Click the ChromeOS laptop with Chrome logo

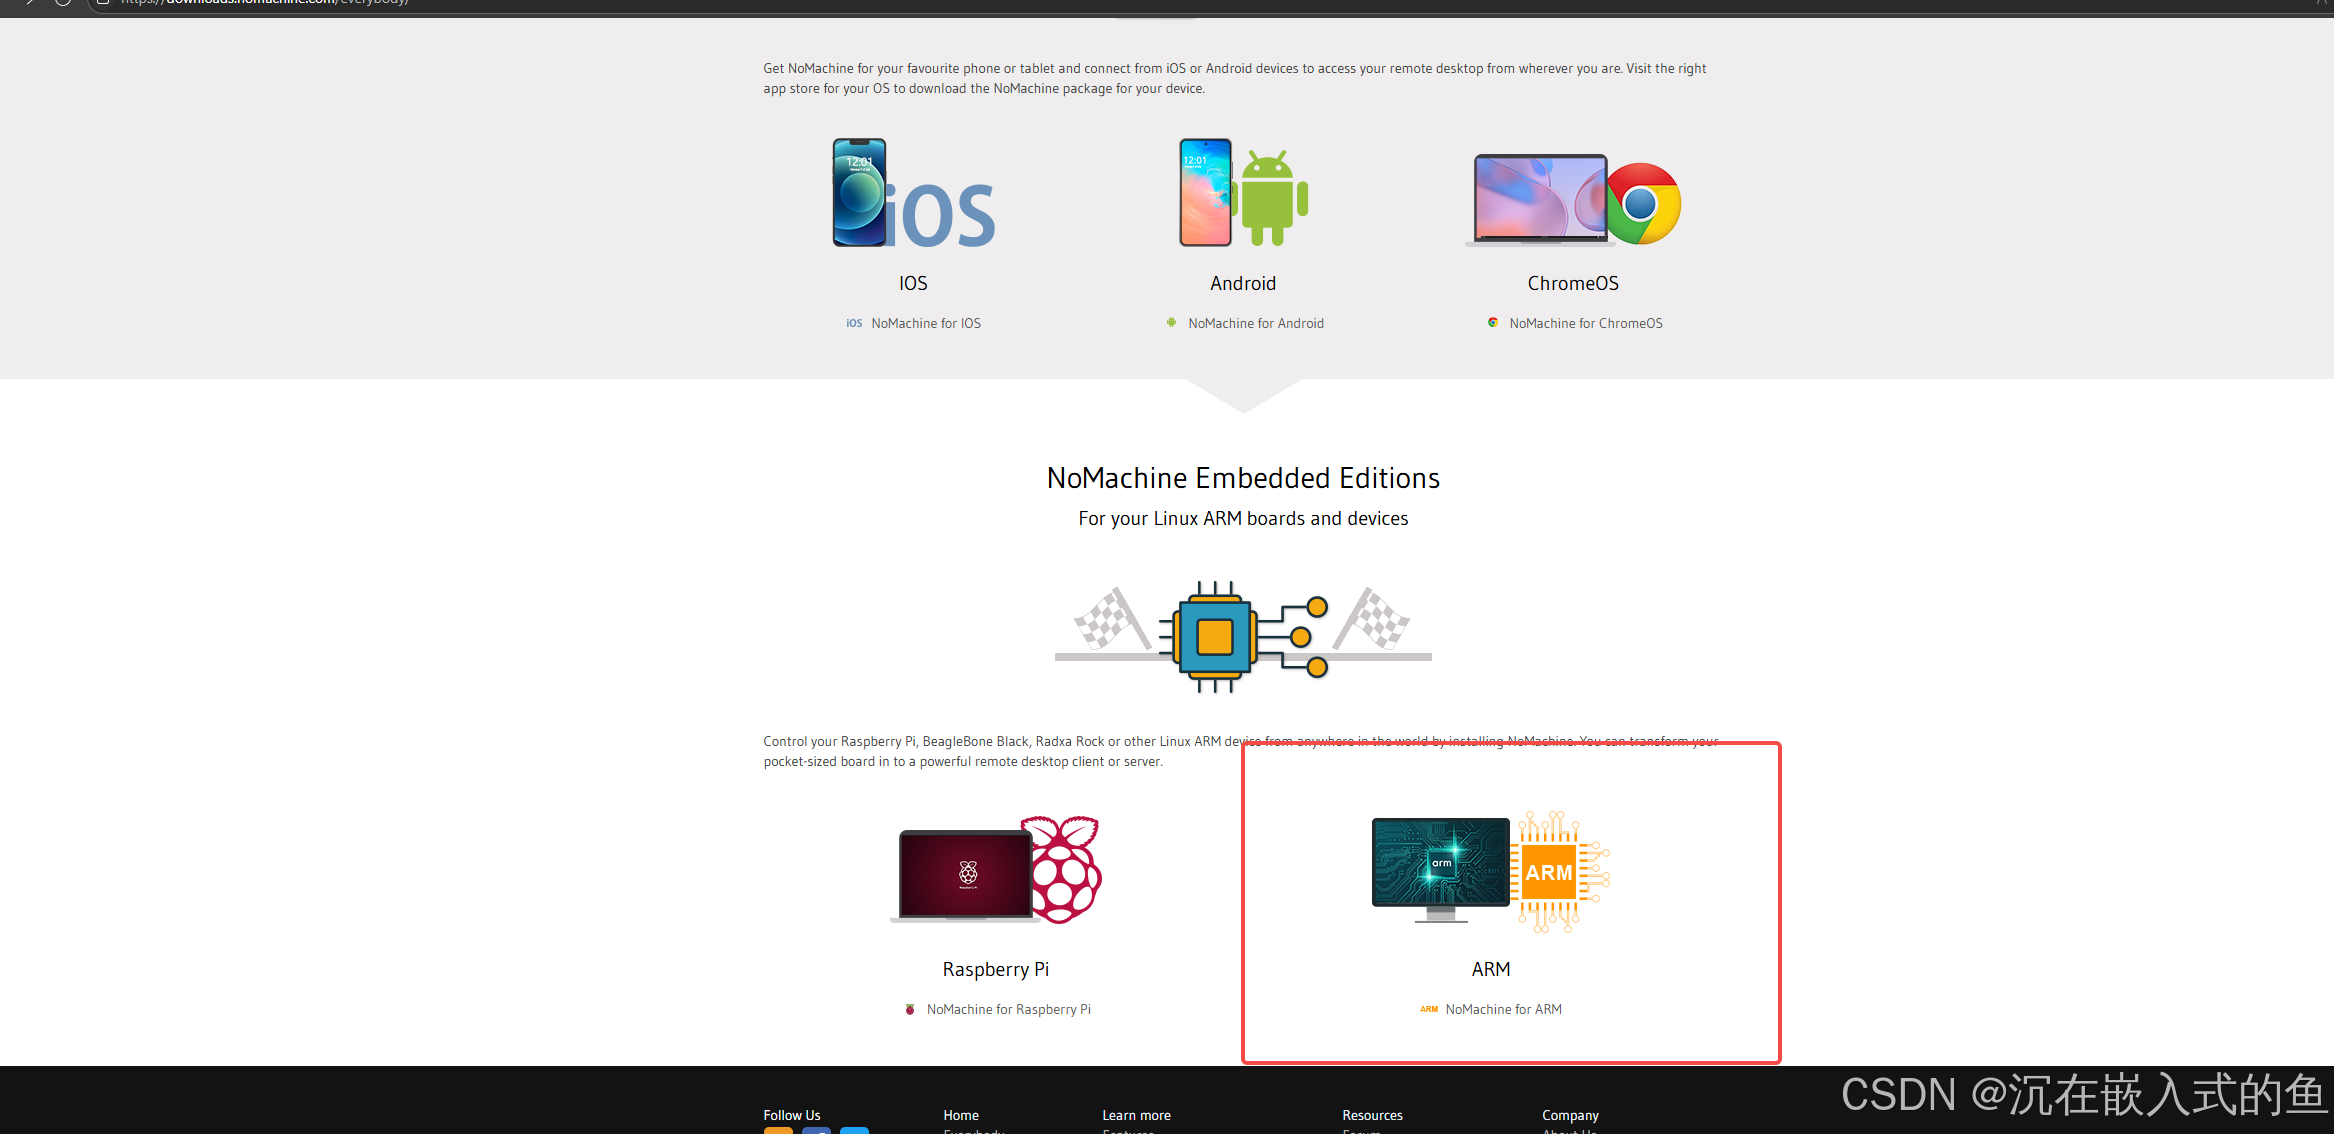[1573, 200]
